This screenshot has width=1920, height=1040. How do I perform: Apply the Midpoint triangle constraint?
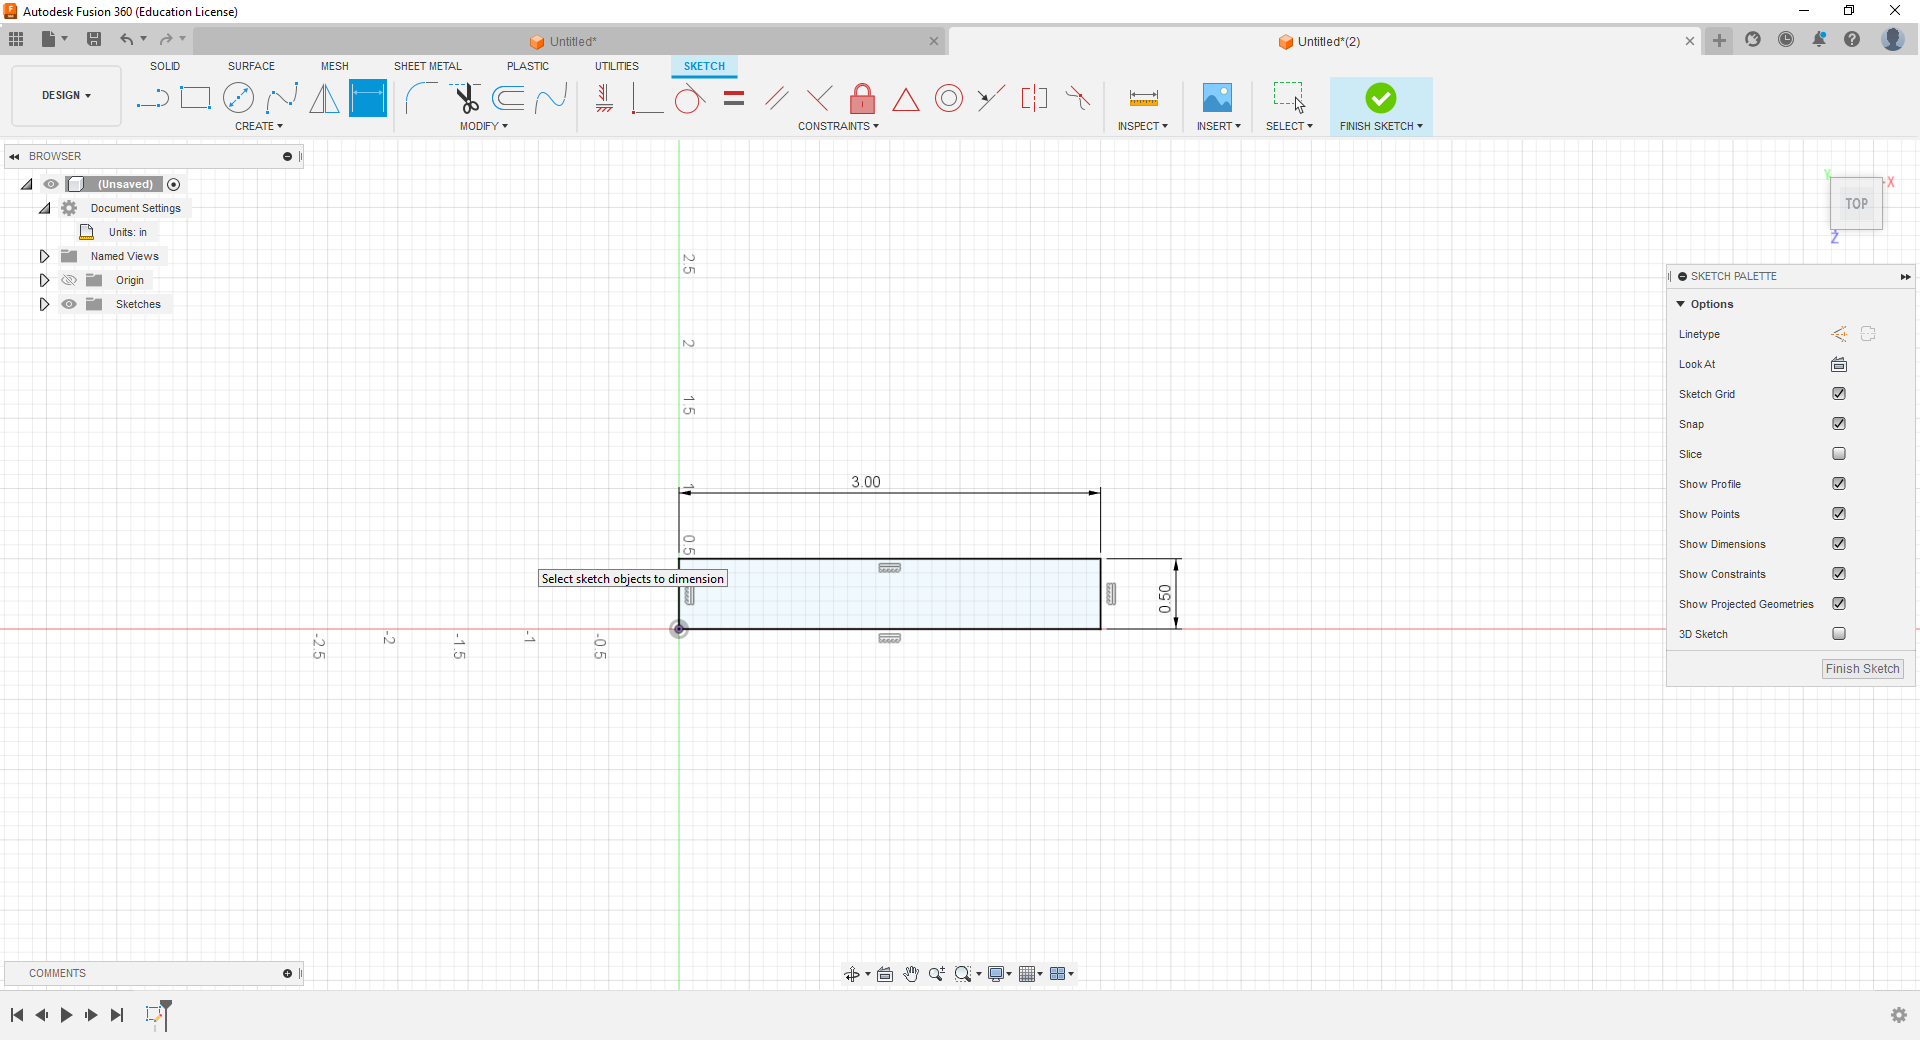tap(905, 98)
